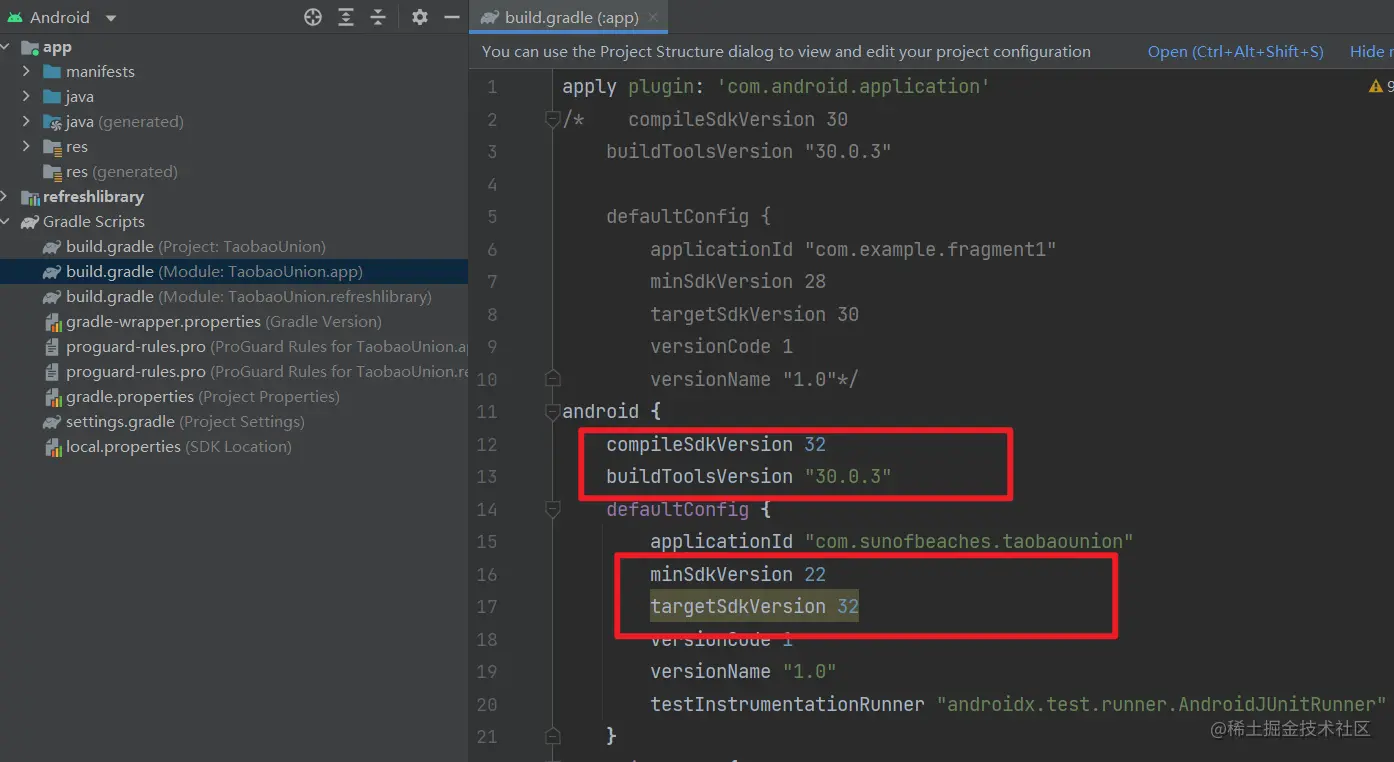
Task: Click applicationId "com.sunofbeaches.taobaounion" text
Action: [892, 541]
